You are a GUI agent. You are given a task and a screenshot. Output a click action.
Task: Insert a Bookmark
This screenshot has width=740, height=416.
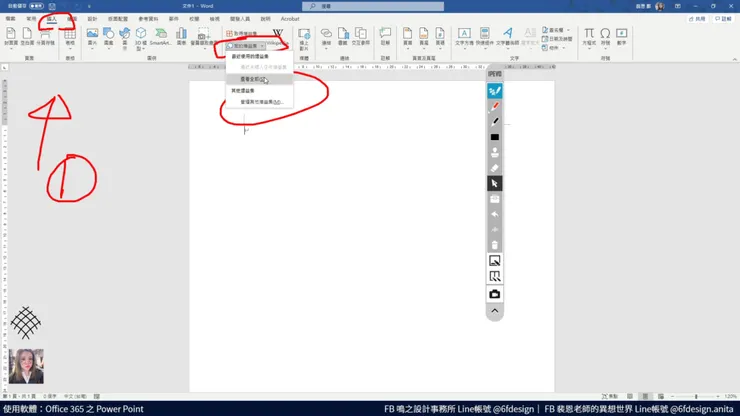pyautogui.click(x=343, y=36)
